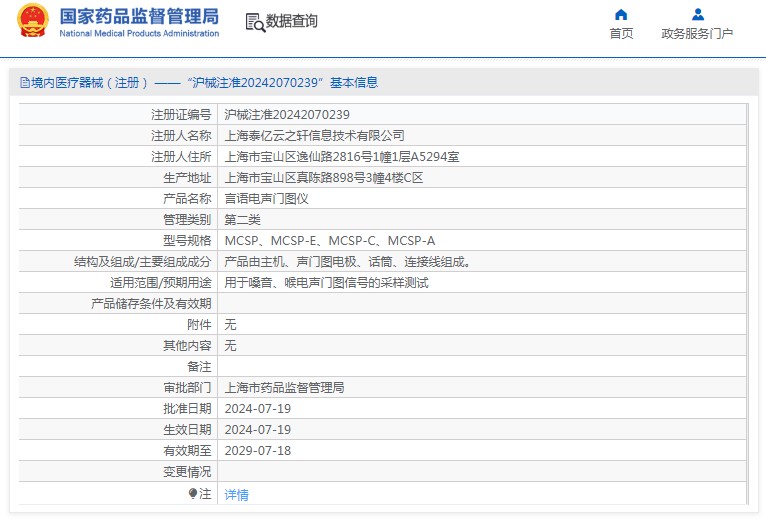Viewport: 766px width, 523px height.
Task: Click the 数据查询 heading text
Action: pos(292,21)
